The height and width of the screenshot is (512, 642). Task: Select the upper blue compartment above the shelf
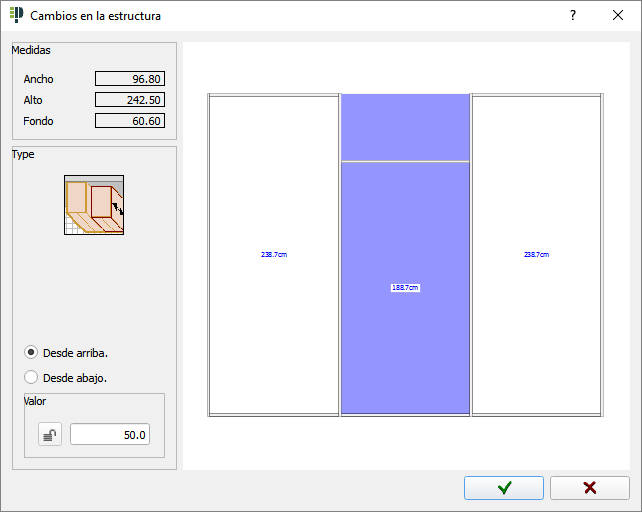(405, 127)
